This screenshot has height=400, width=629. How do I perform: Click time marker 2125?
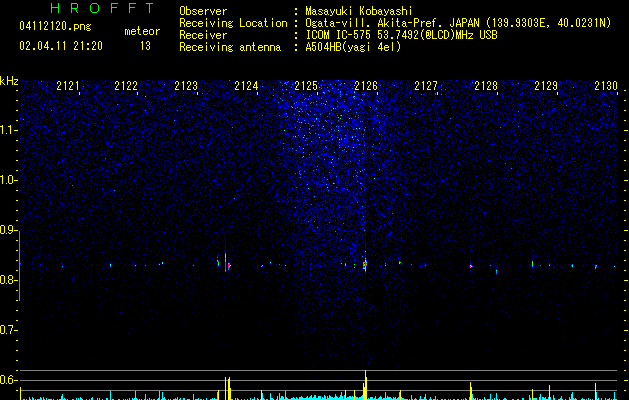(306, 86)
